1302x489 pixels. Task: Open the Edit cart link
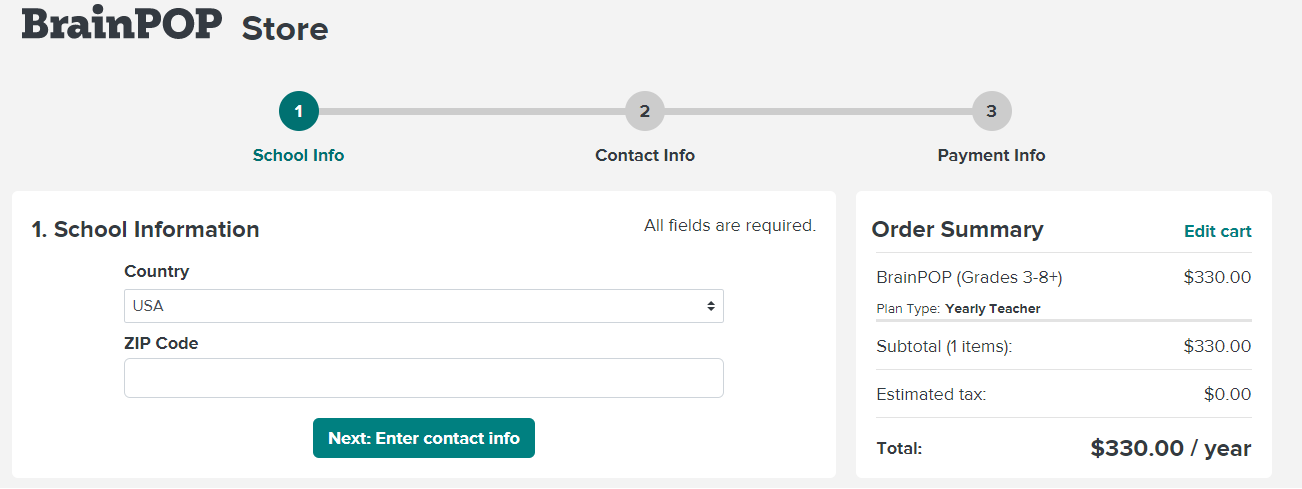(1218, 231)
